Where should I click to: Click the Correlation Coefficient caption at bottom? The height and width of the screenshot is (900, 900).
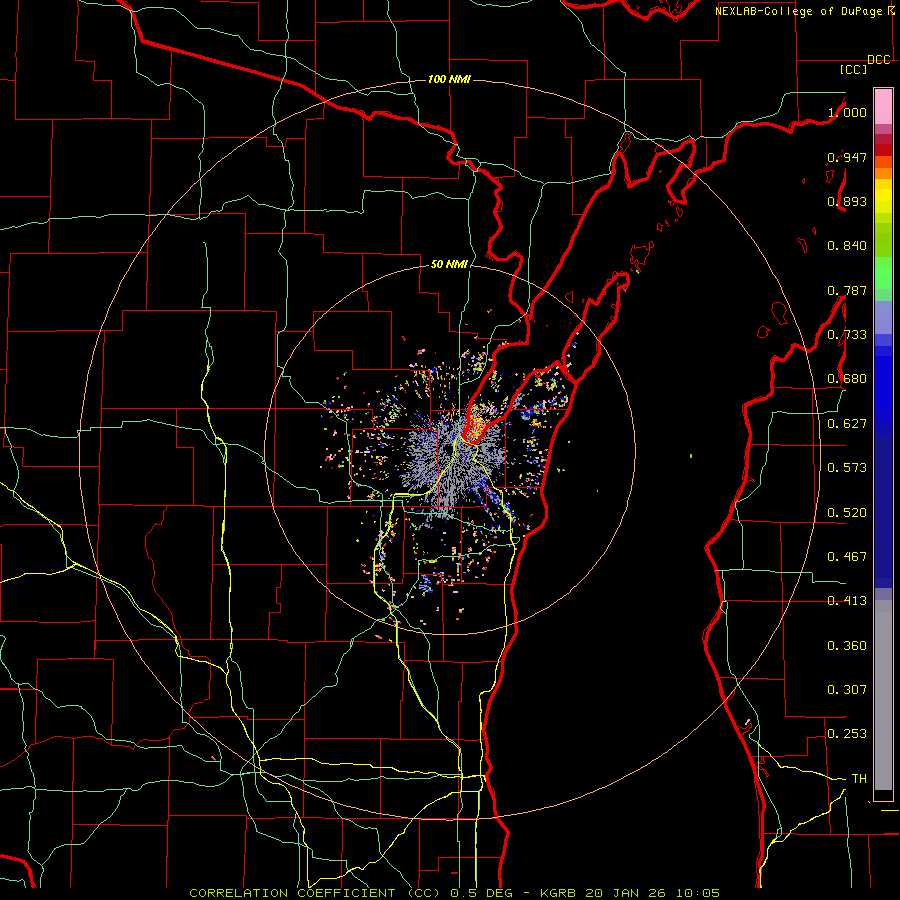(x=454, y=893)
